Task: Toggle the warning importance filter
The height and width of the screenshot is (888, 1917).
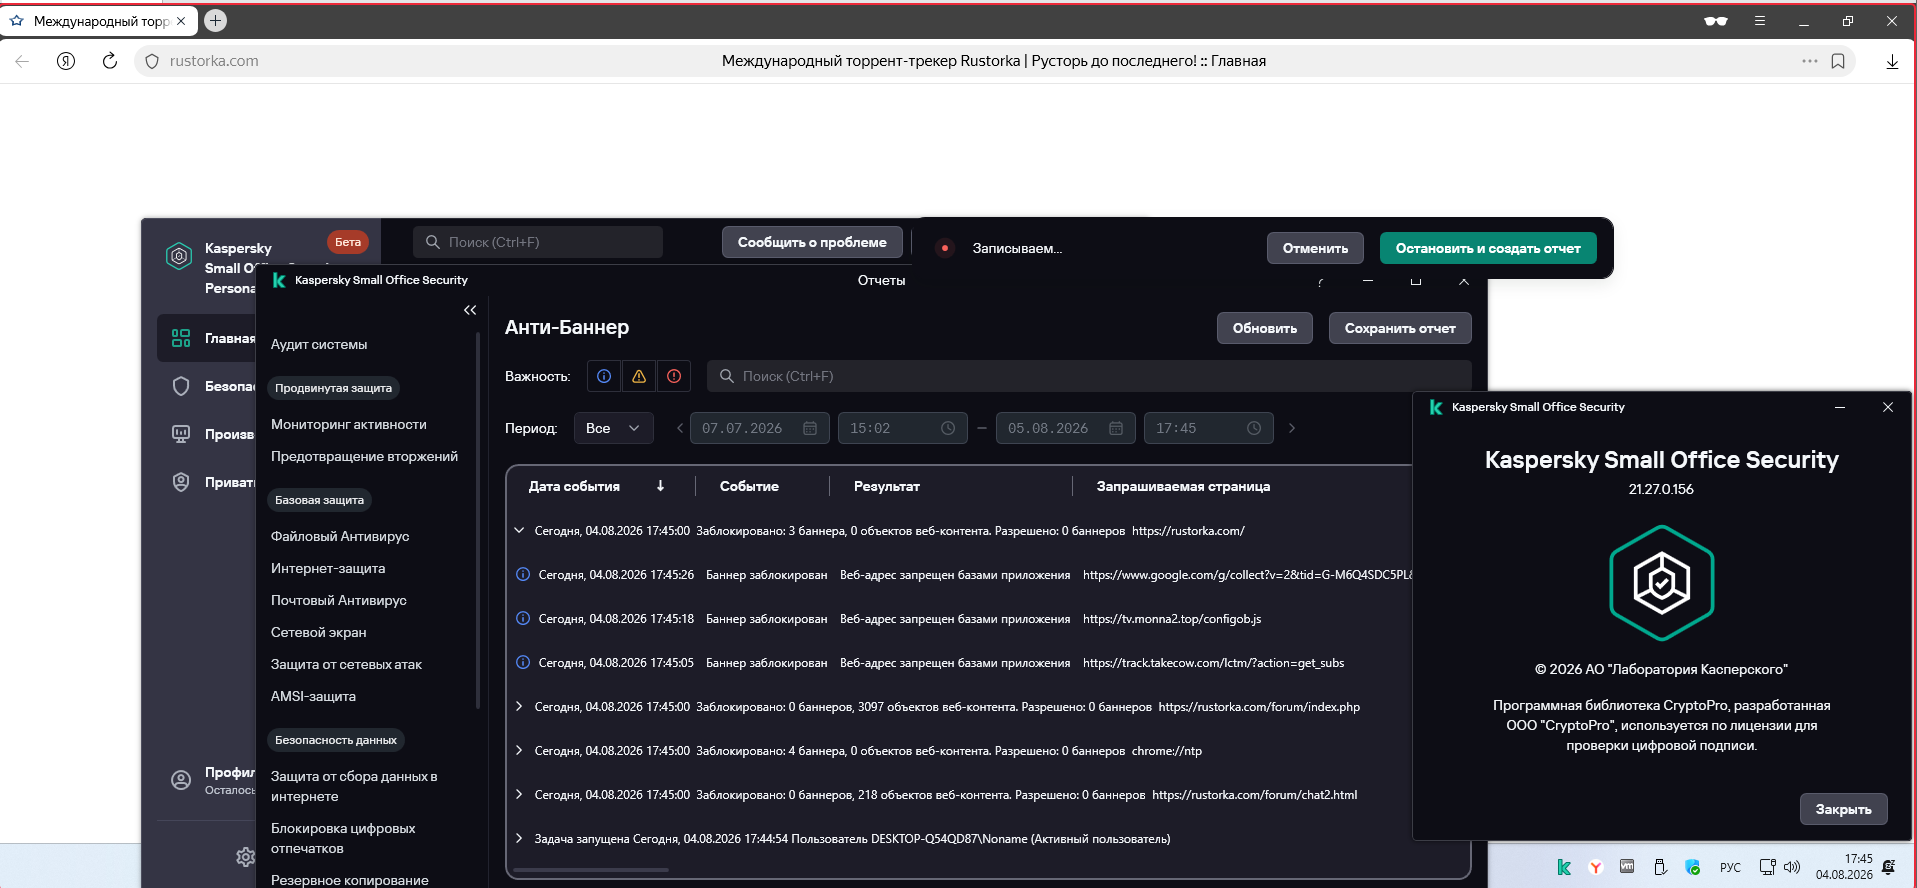Action: [639, 376]
